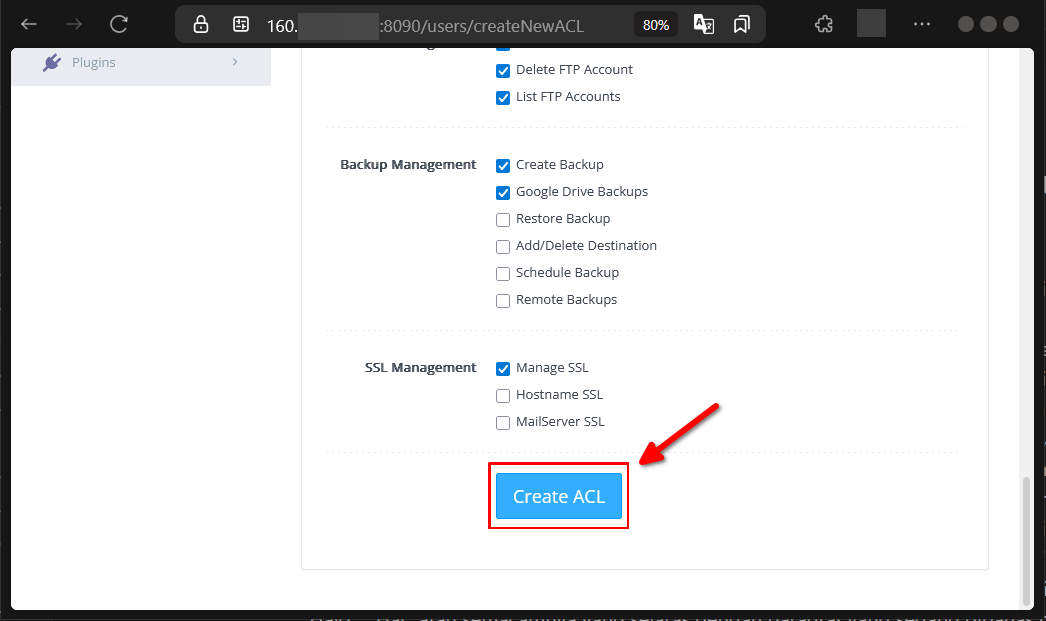Viewport: 1046px width, 621px height.
Task: Check the Remote Backups box
Action: coord(503,301)
